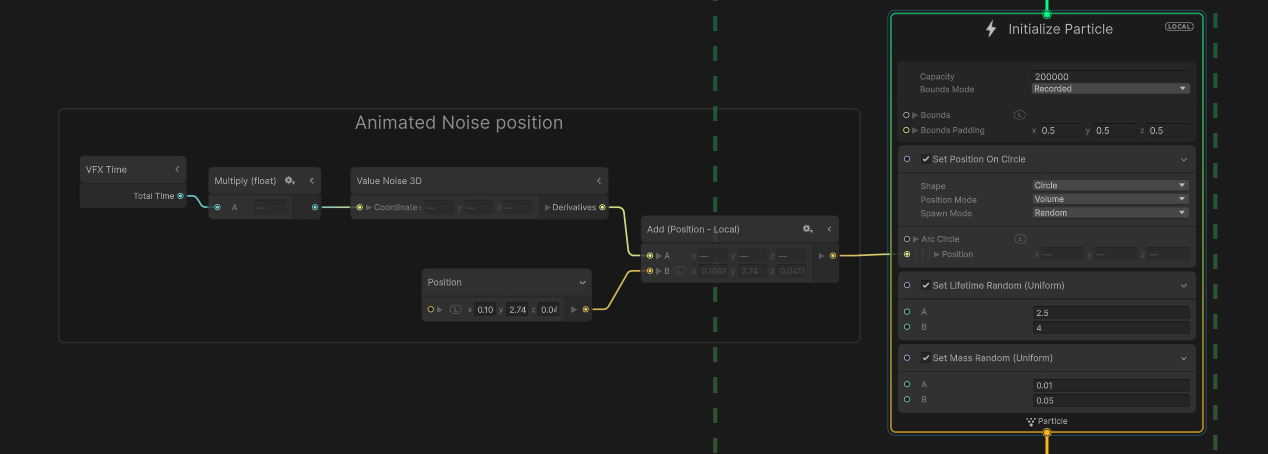Click the Derivatives output port on Value Noise 3D
The image size is (1268, 454).
click(602, 208)
